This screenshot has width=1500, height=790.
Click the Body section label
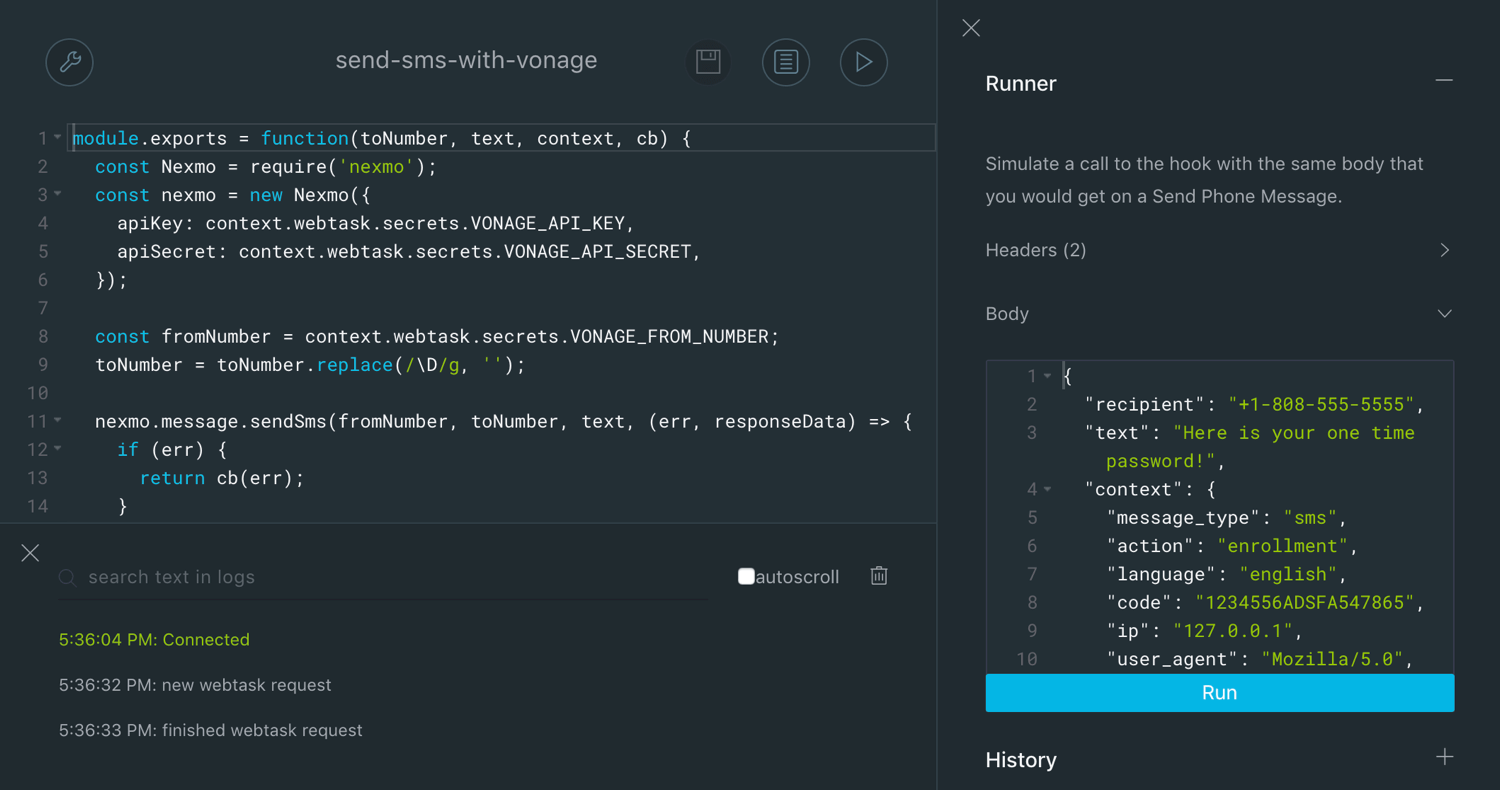coord(1007,314)
